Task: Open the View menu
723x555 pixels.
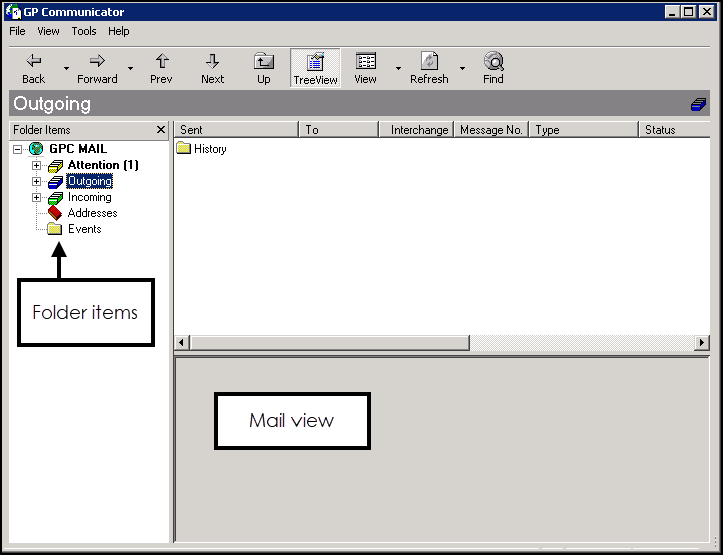Action: [48, 31]
